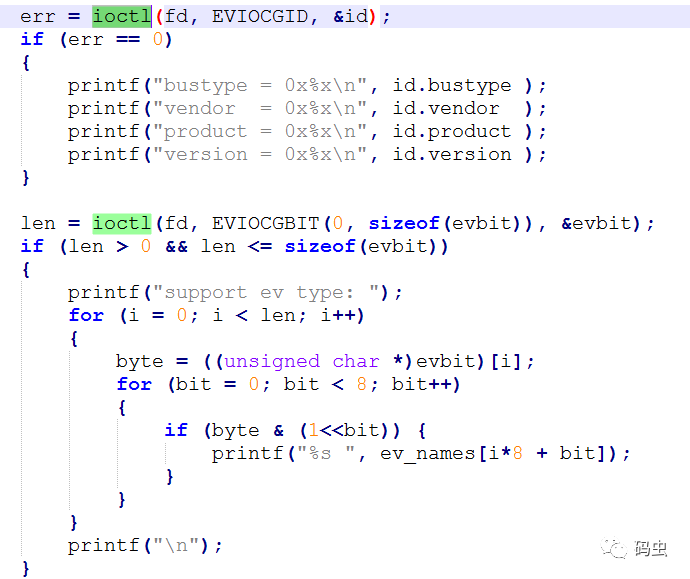690x579 pixels.
Task: Click id.bustype argument
Action: click(x=452, y=85)
